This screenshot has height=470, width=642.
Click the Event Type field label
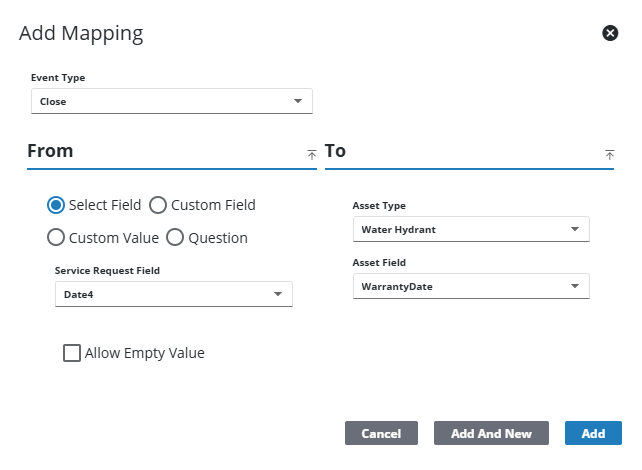pyautogui.click(x=58, y=77)
